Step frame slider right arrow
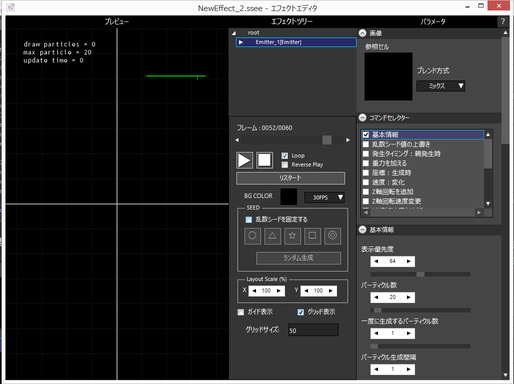The width and height of the screenshot is (514, 384). (348, 140)
